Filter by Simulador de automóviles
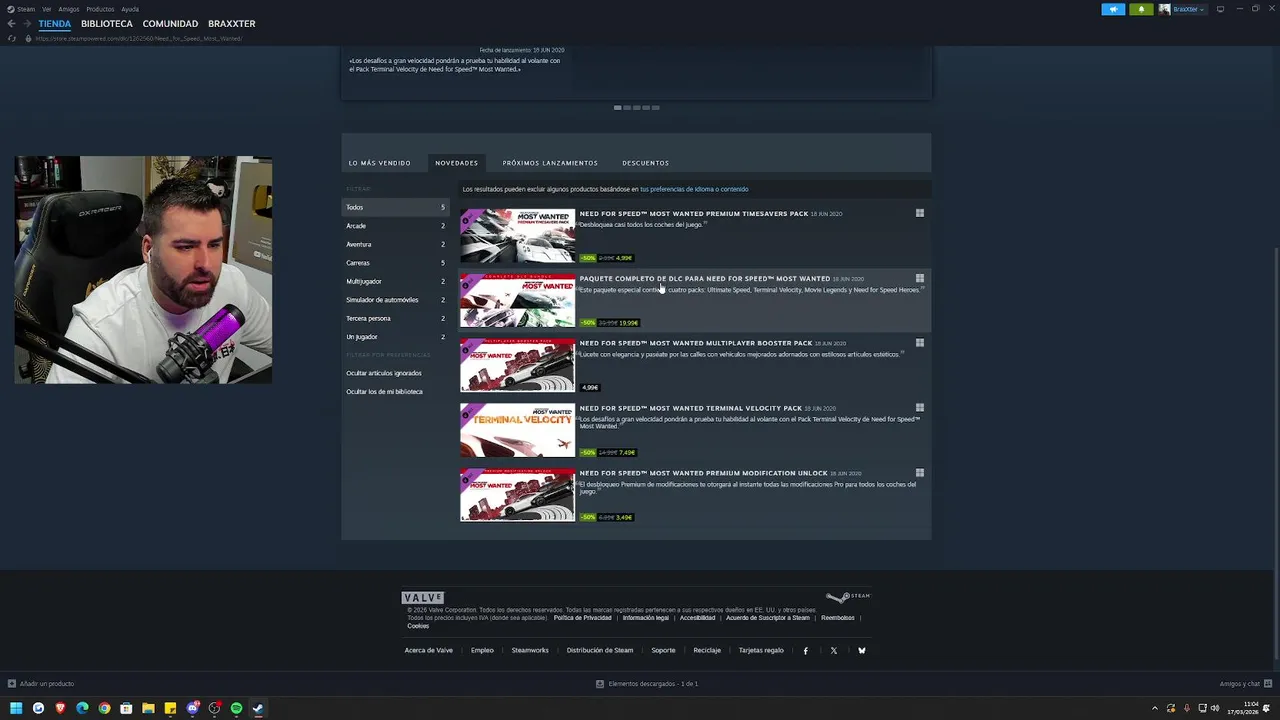The width and height of the screenshot is (1280, 720). click(x=396, y=300)
